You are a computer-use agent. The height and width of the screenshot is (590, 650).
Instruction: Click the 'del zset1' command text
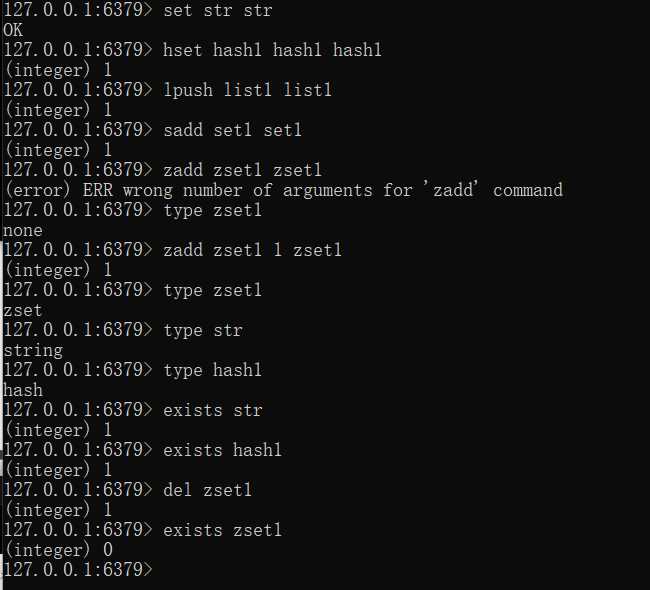click(x=207, y=490)
